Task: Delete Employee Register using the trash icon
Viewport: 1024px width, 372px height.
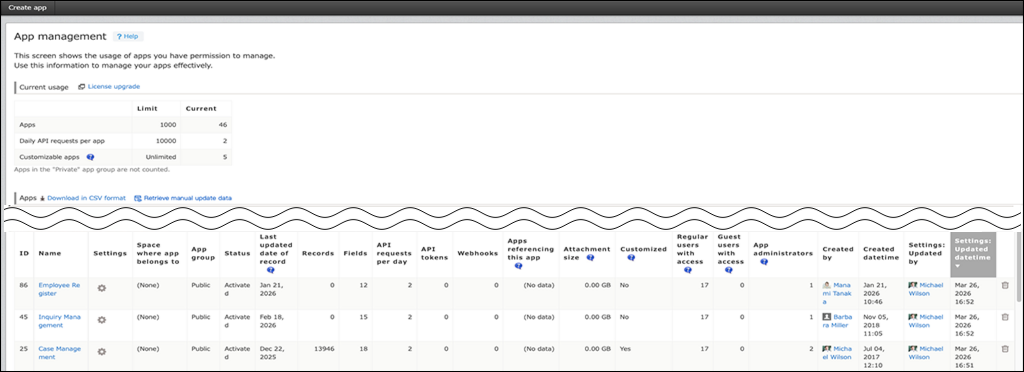Action: pos(1004,285)
